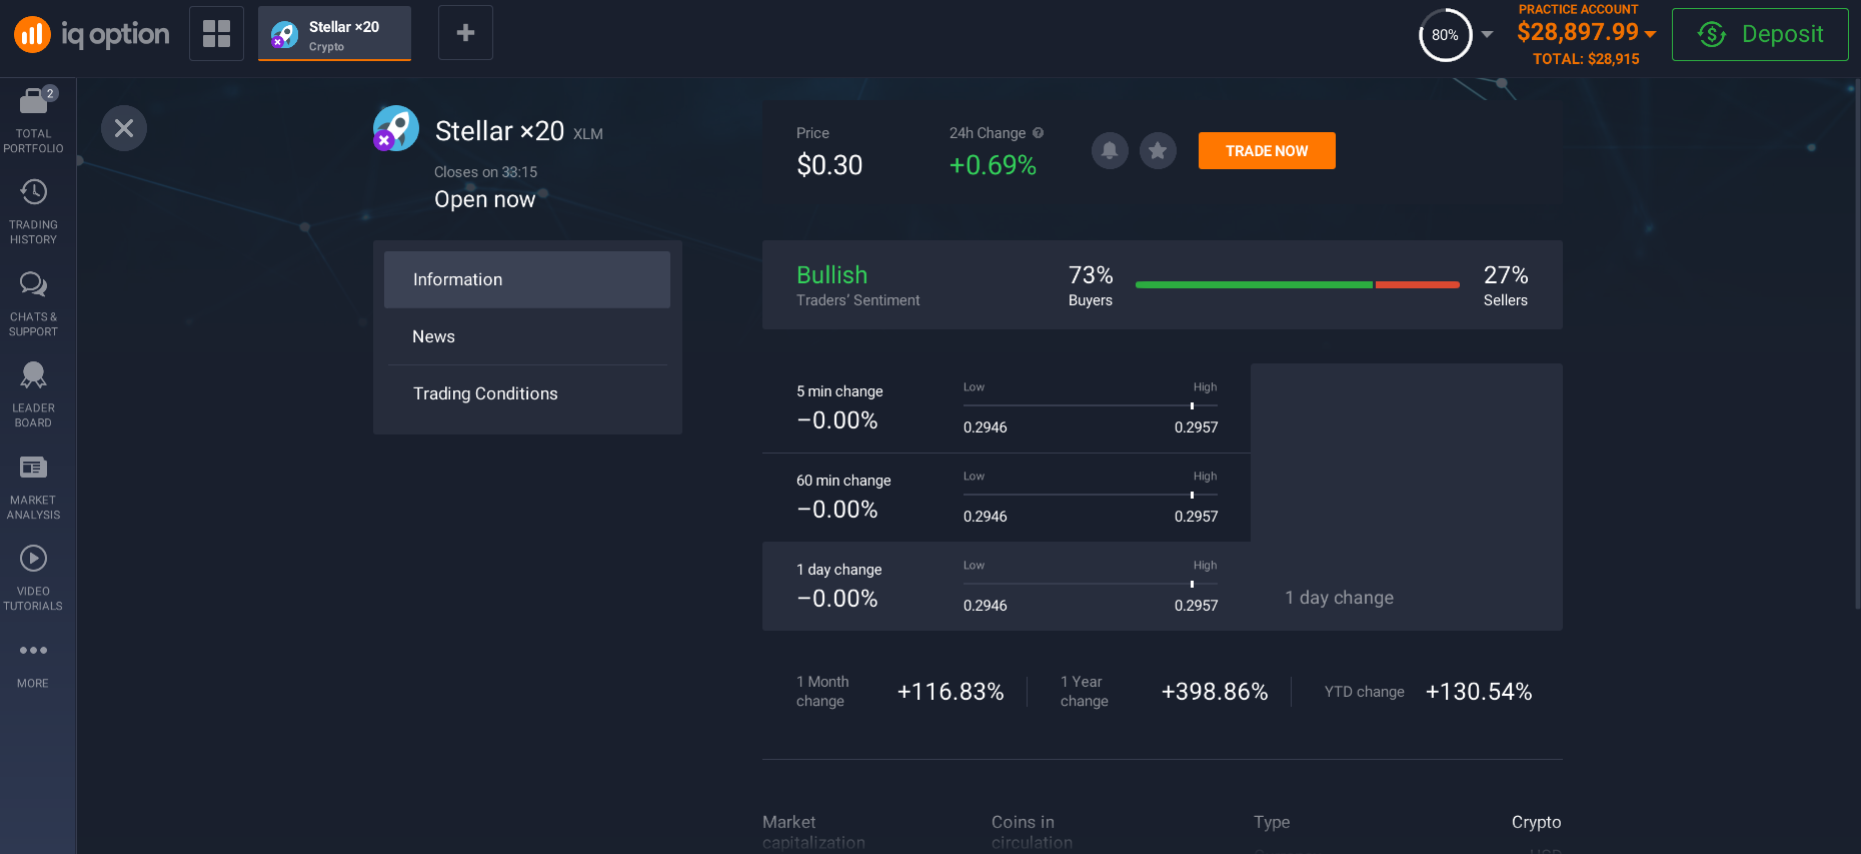Click the TRADE NOW button
The image size is (1861, 854).
[x=1266, y=151]
